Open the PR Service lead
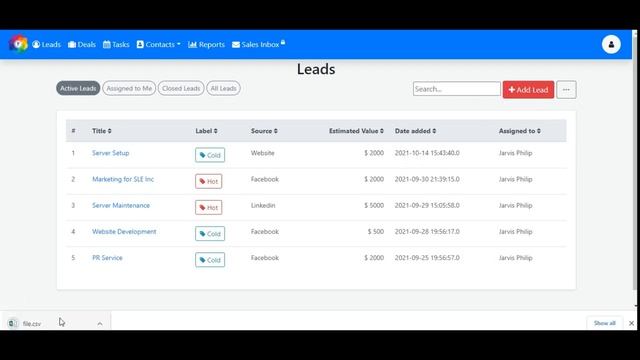 coord(107,258)
